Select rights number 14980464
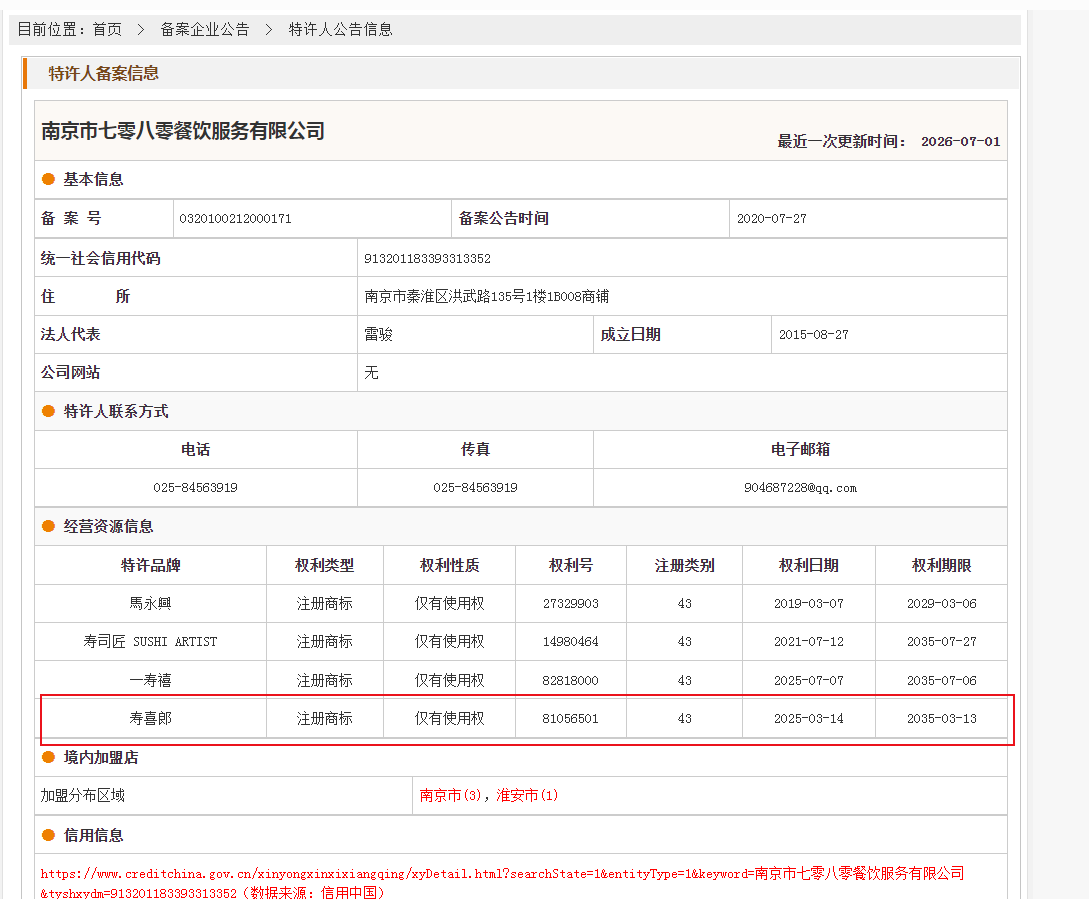 coord(571,642)
